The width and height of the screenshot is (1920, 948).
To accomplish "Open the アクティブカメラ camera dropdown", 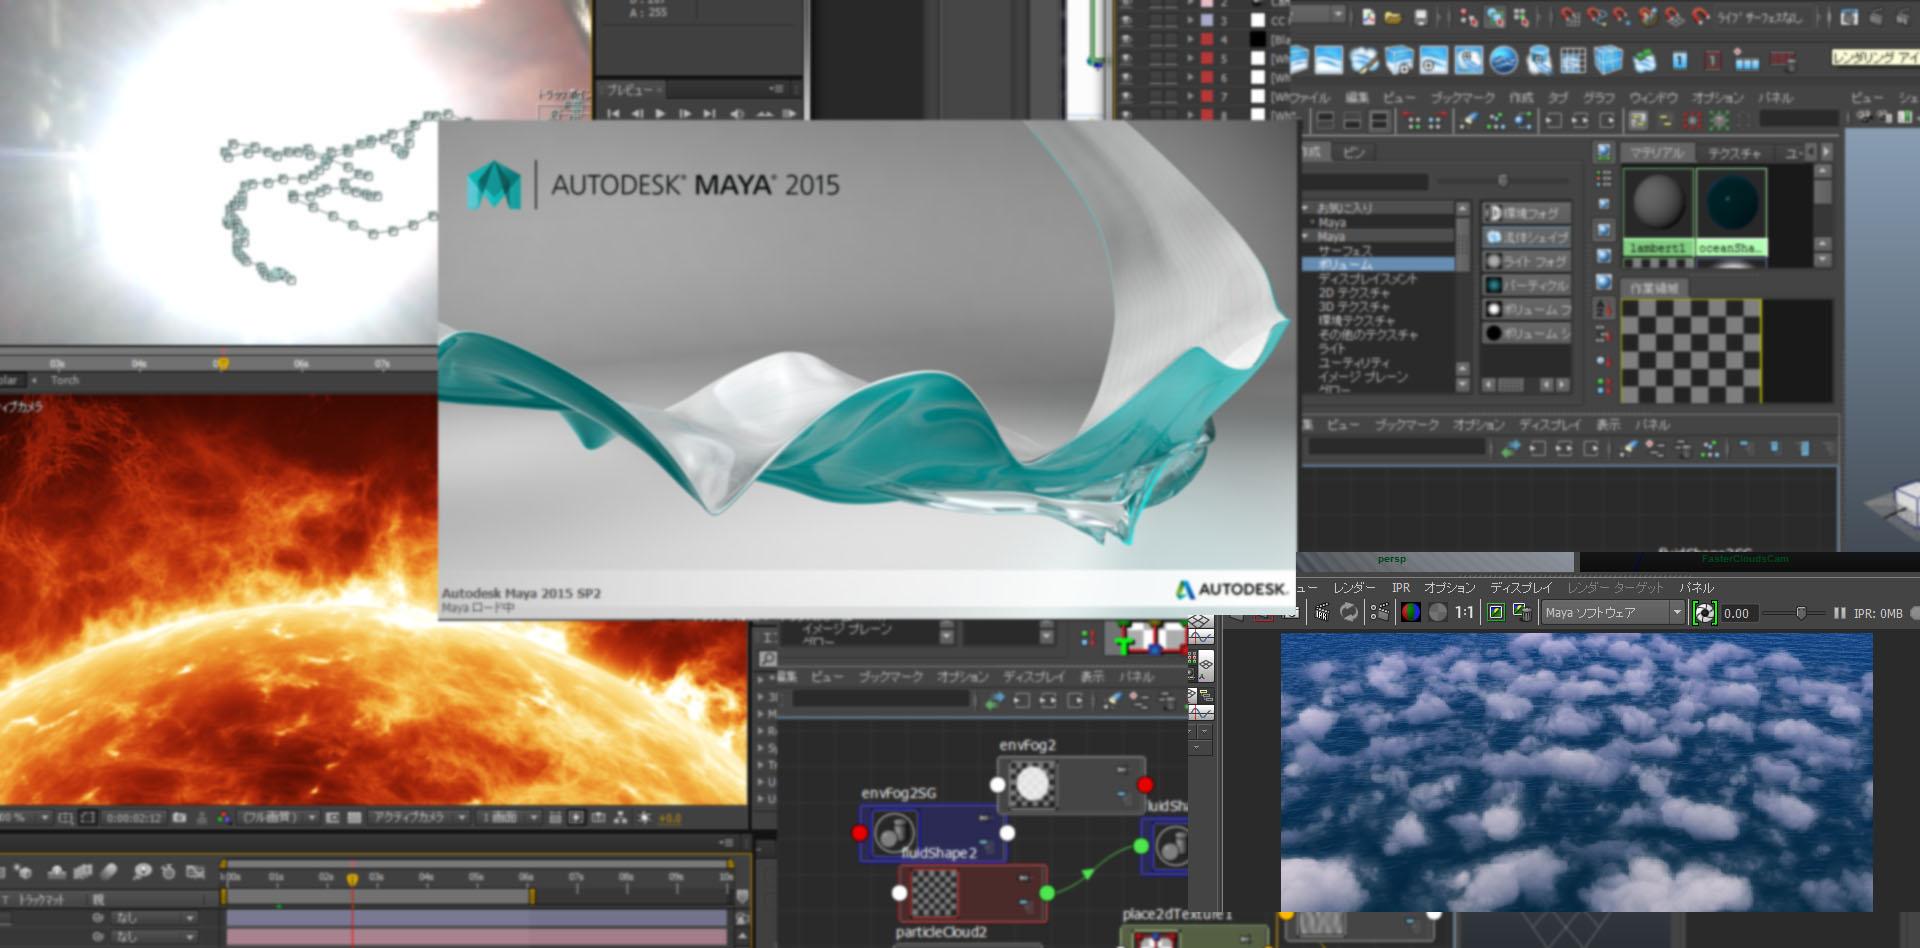I will [x=419, y=818].
